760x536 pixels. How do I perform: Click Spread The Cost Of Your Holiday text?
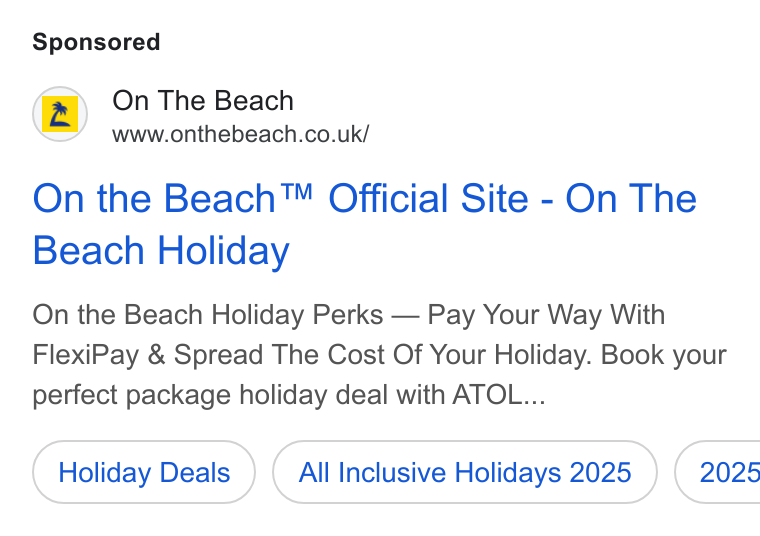coord(382,355)
